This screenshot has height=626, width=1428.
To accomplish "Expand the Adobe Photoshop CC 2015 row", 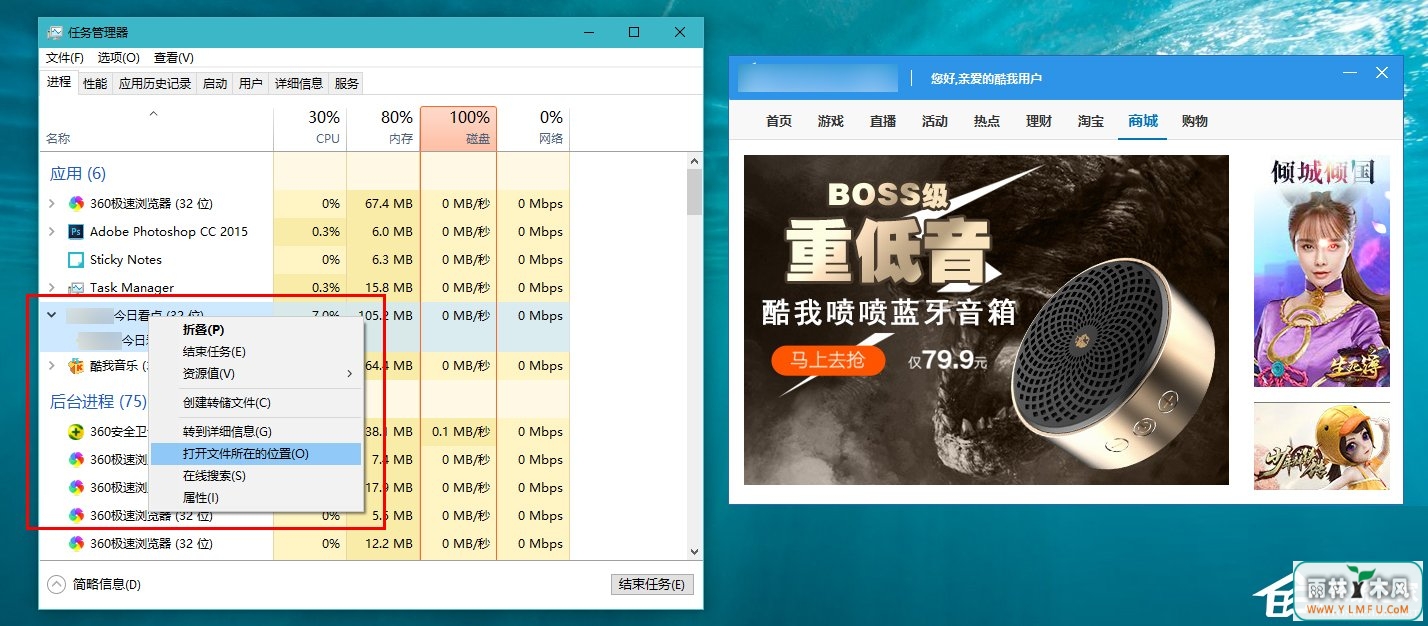I will (52, 231).
